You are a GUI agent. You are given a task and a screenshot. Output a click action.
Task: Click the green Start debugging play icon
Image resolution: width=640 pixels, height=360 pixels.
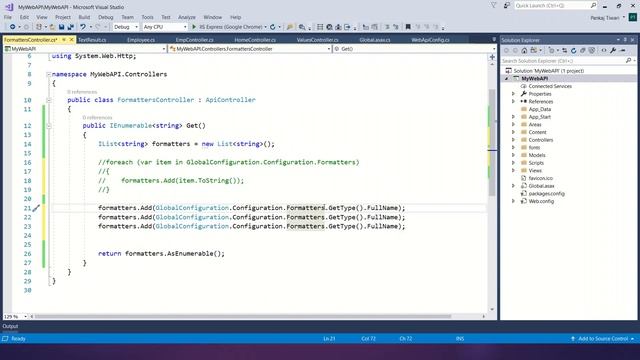point(194,27)
